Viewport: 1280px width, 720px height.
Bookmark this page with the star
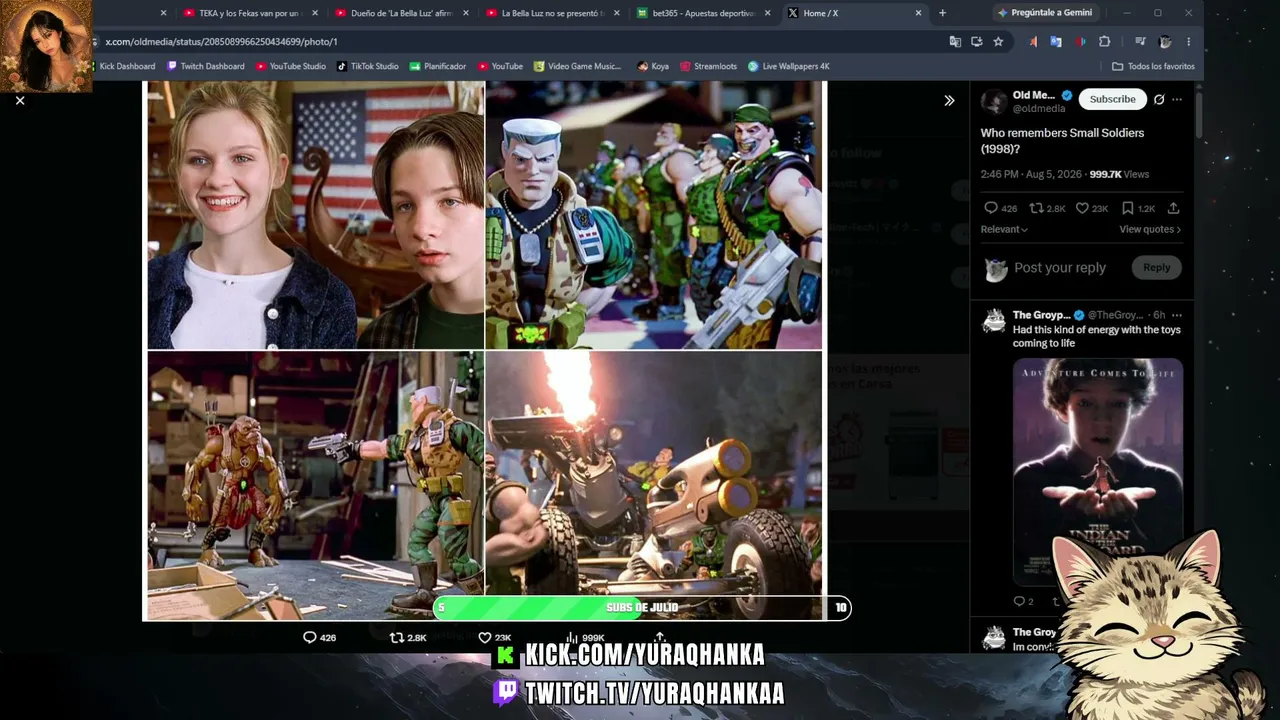[x=998, y=42]
